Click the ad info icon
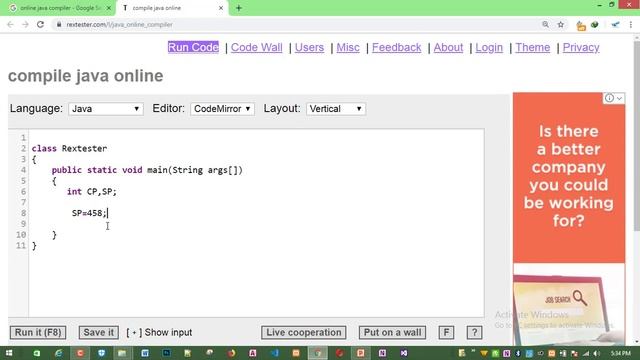 [x=609, y=98]
